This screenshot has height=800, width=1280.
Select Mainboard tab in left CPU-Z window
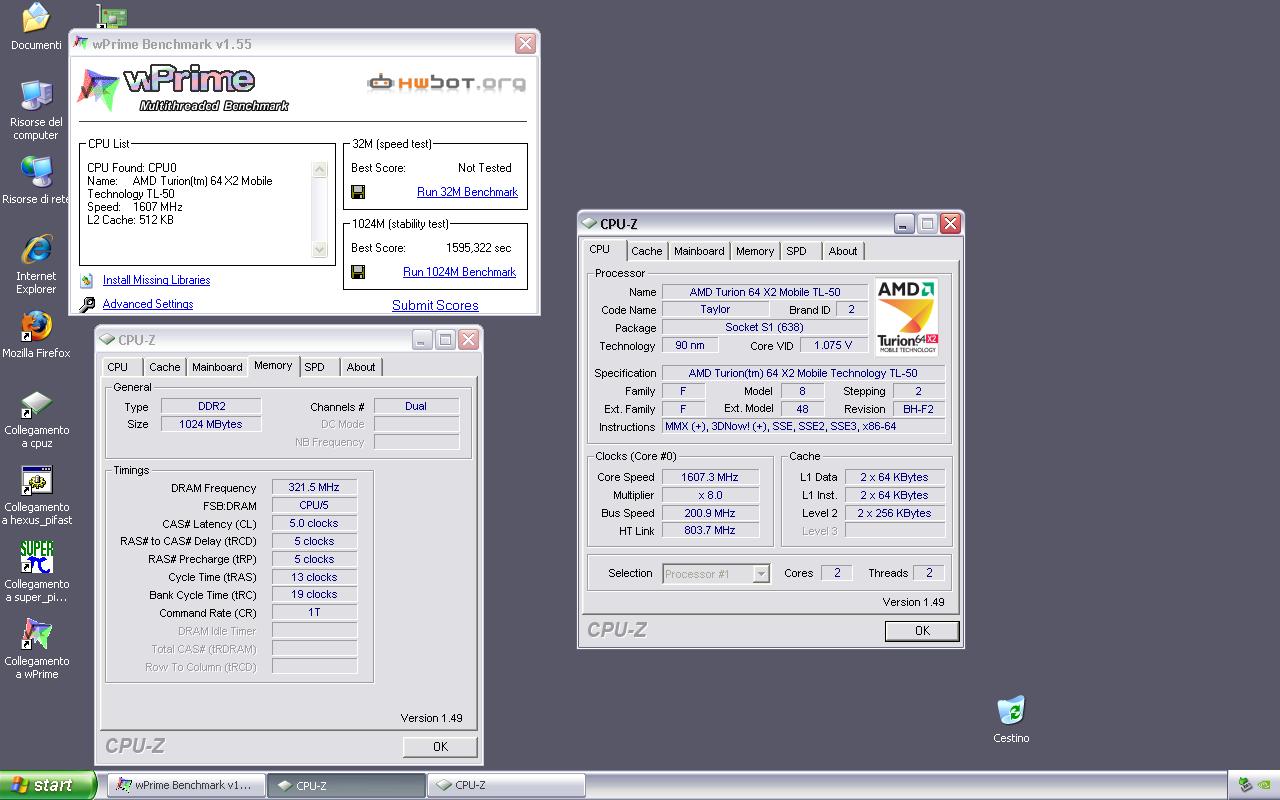point(217,368)
